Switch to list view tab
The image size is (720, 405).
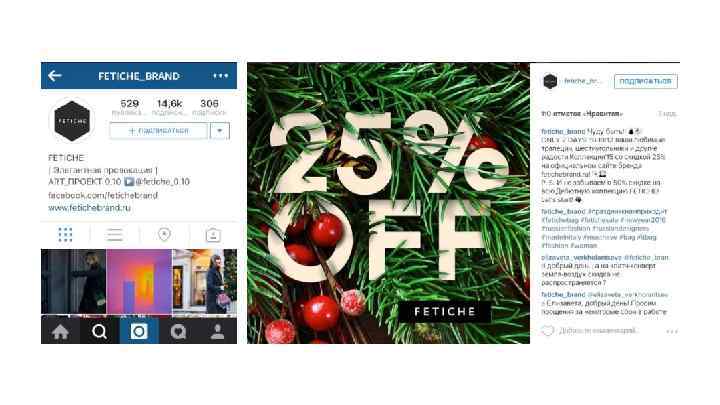pos(114,235)
